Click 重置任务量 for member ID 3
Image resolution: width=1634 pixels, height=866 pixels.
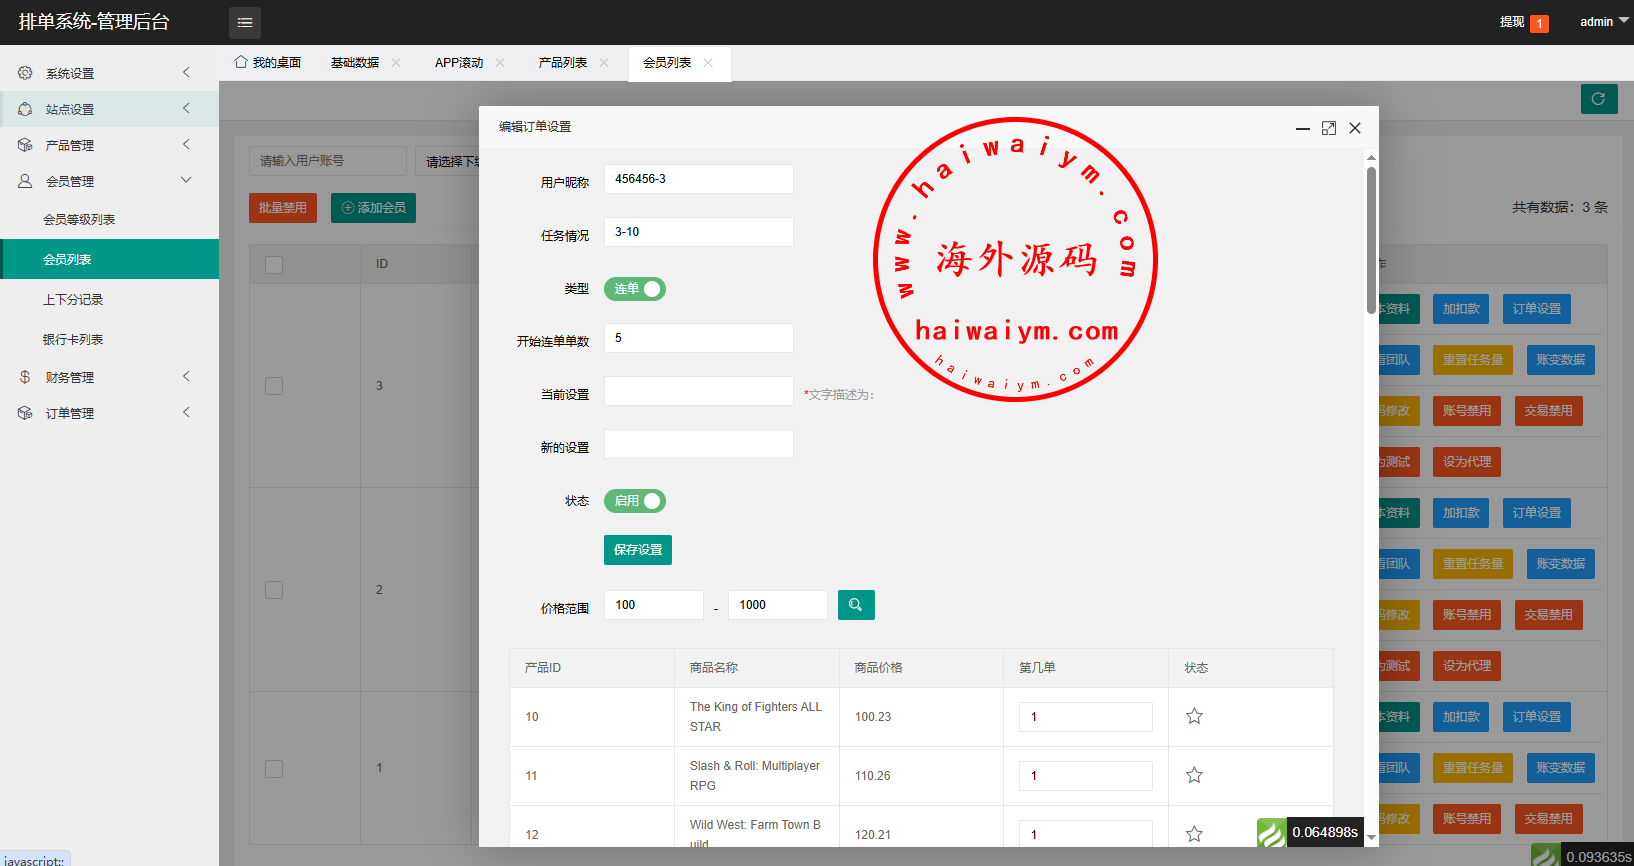click(x=1473, y=360)
